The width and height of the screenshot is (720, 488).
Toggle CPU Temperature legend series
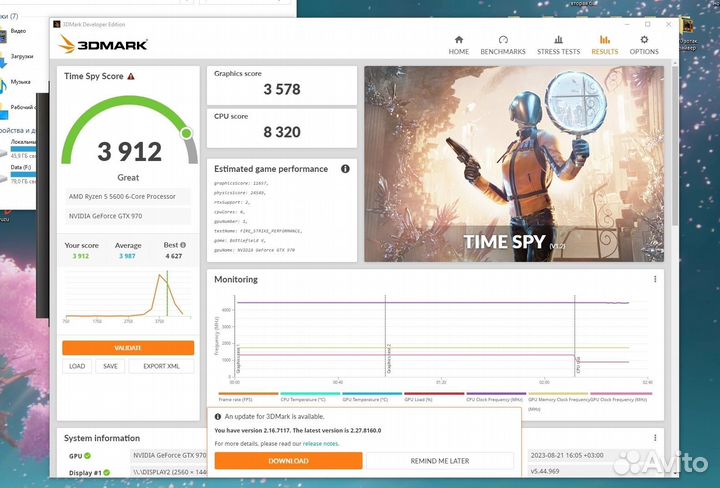coord(310,397)
